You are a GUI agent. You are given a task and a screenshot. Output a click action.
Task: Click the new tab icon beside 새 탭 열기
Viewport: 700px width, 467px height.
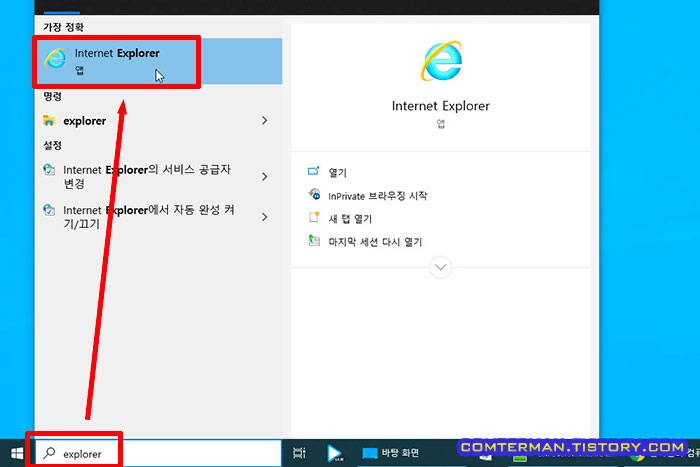(314, 217)
